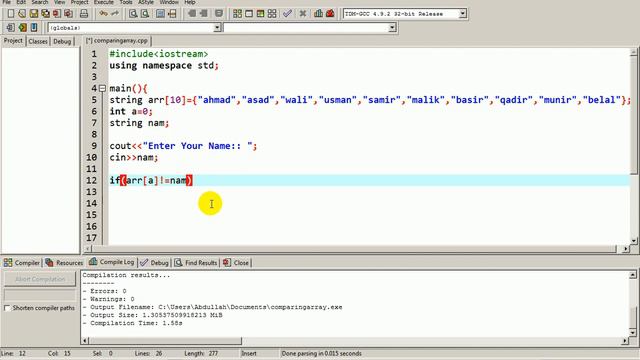Click the 'string nam;' code line
Image resolution: width=640 pixels, height=360 pixels.
[x=139, y=123]
